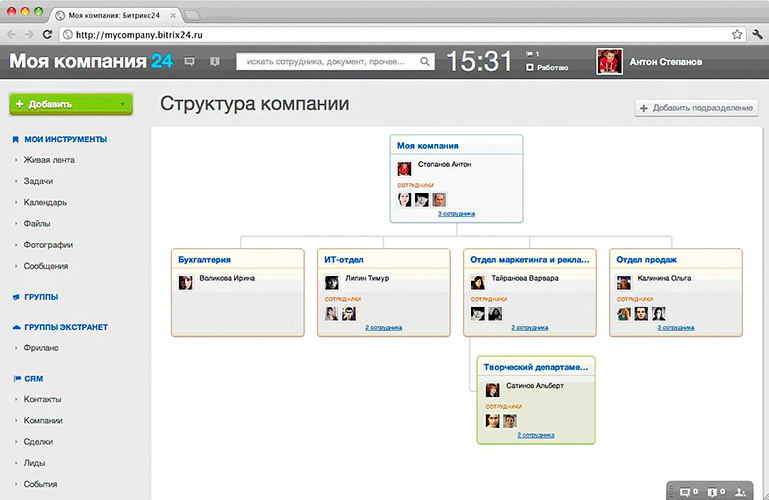Select the Моя компания: Битрикс24 browser tab
This screenshot has height=500, width=769.
pyautogui.click(x=114, y=15)
